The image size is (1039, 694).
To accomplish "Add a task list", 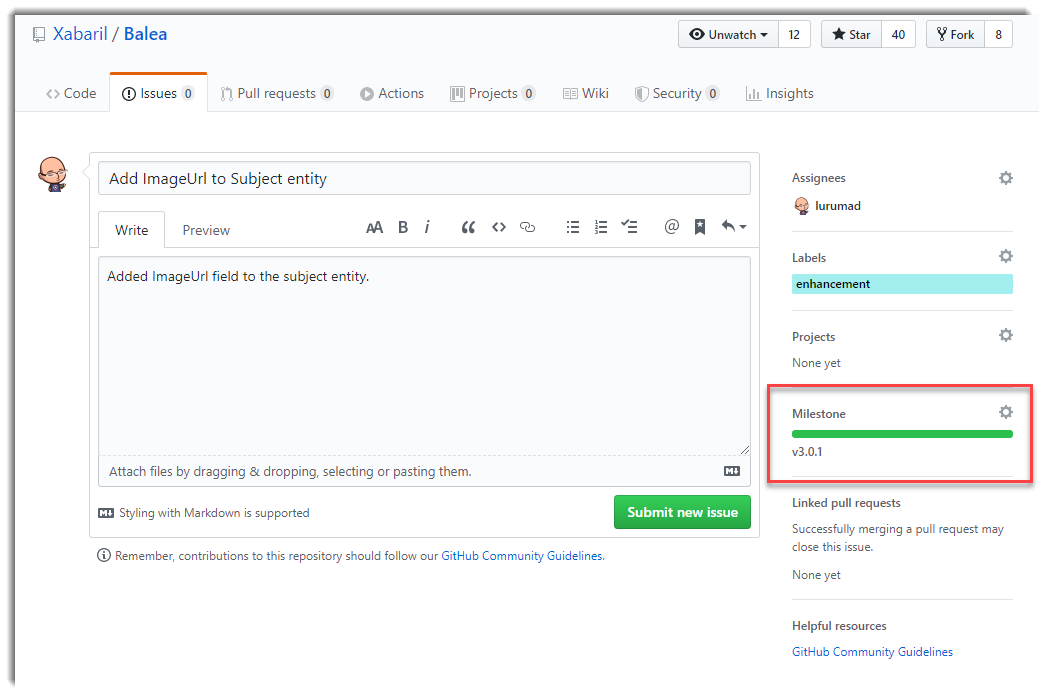I will click(x=629, y=227).
